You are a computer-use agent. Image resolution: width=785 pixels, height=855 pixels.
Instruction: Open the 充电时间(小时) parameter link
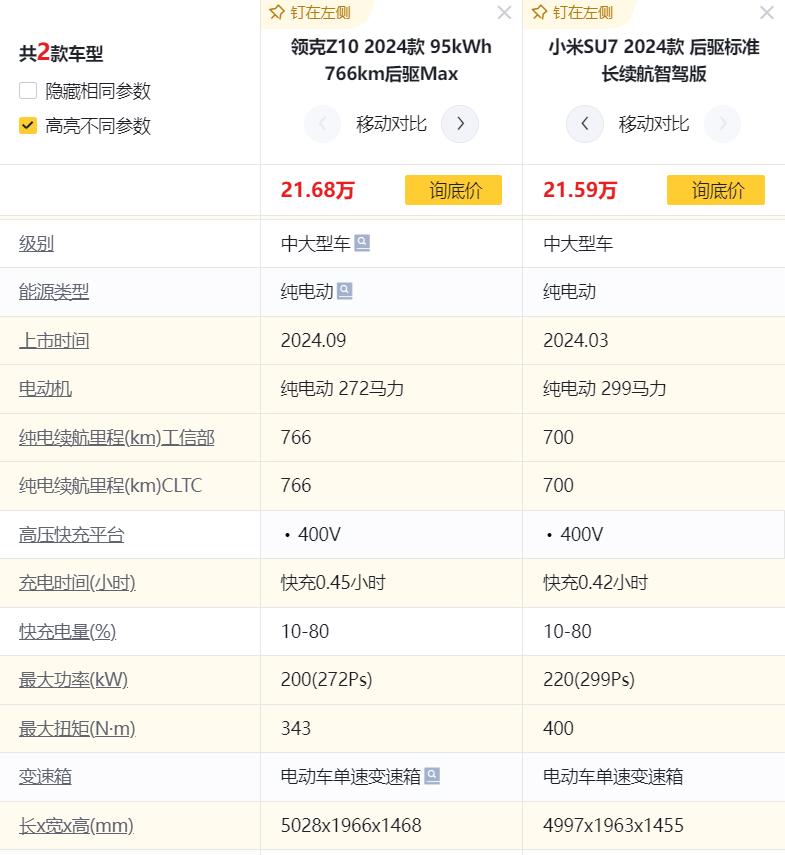pos(77,583)
